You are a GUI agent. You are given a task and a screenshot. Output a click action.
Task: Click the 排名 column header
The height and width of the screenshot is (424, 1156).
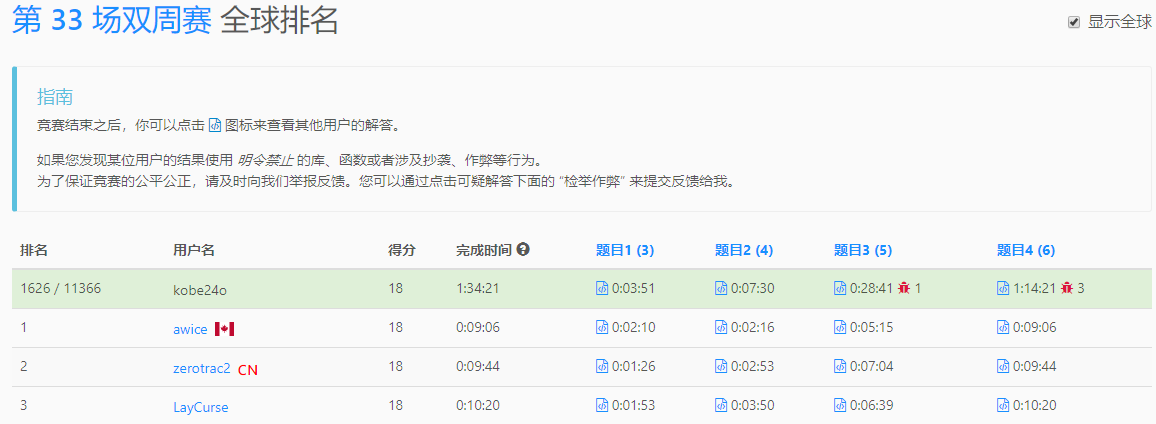[x=34, y=250]
